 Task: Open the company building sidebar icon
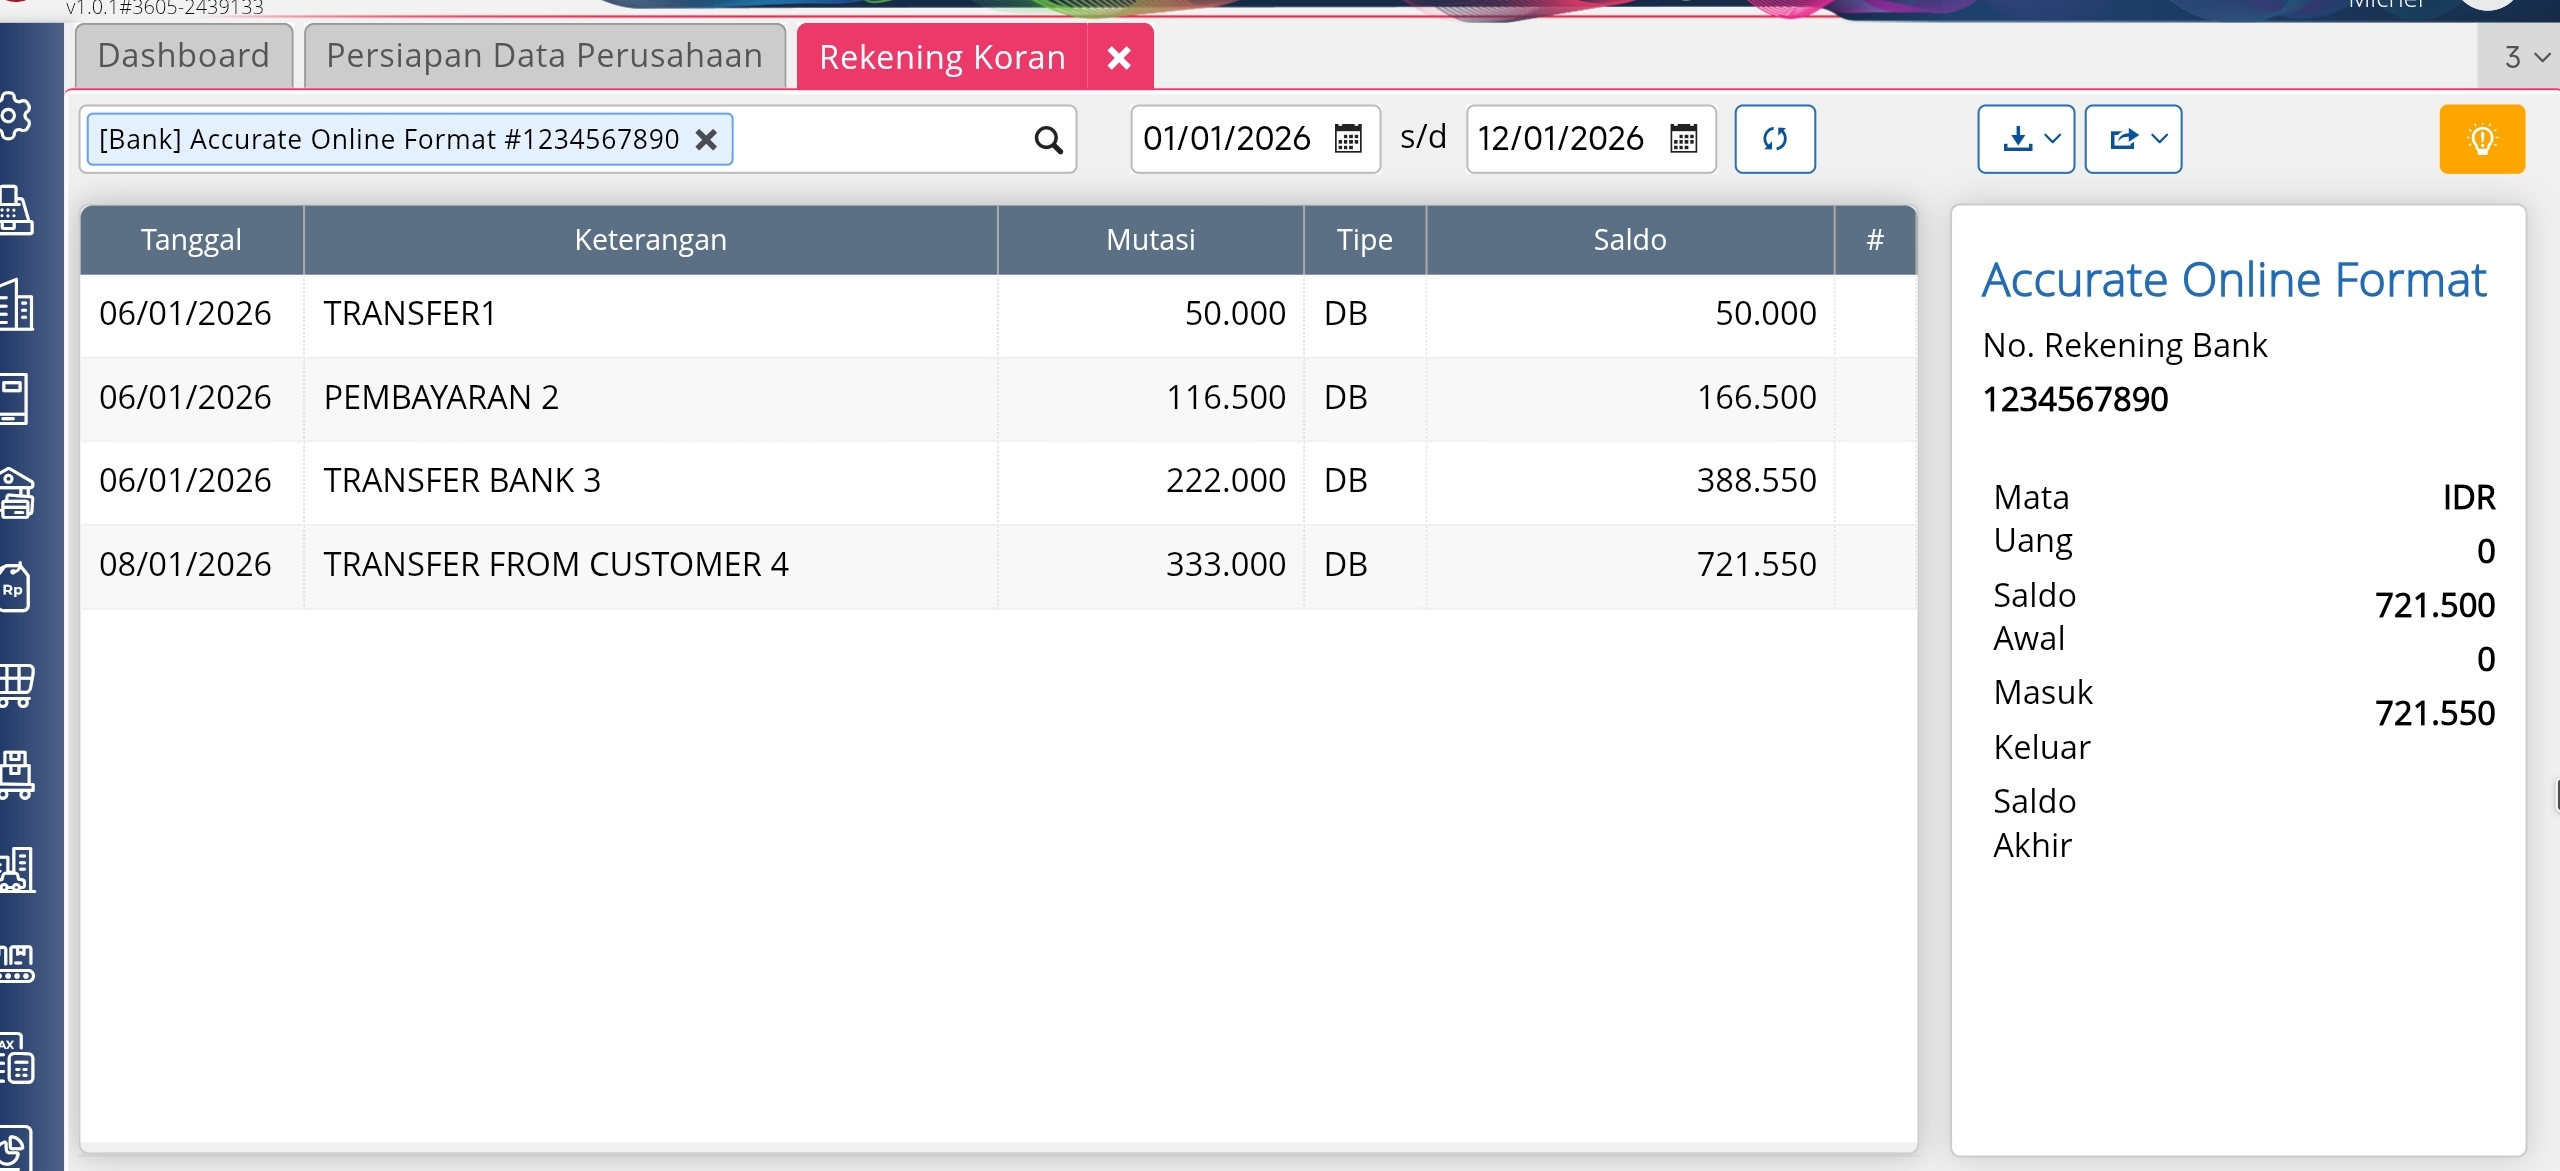tap(16, 305)
